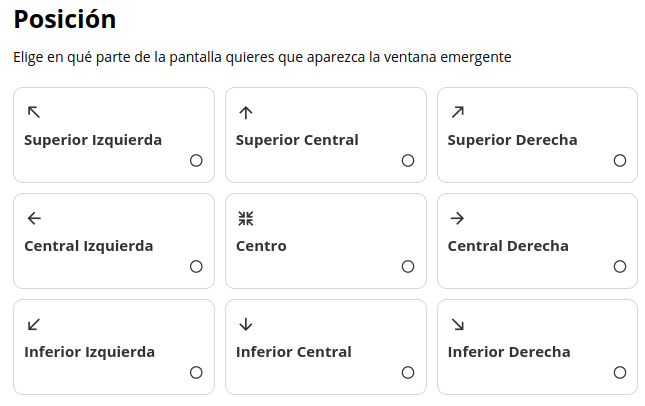
Task: Click the right arrow icon for Central Derecha
Action: coord(458,218)
